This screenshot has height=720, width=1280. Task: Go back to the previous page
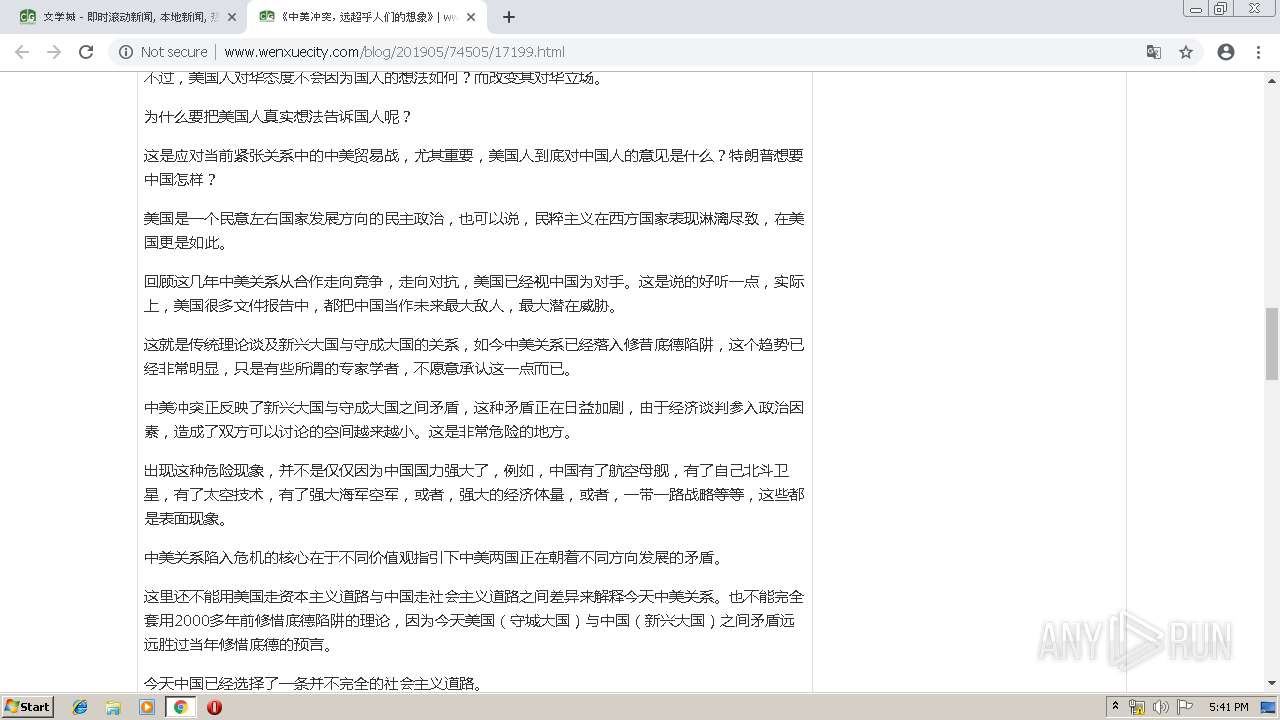pos(22,52)
